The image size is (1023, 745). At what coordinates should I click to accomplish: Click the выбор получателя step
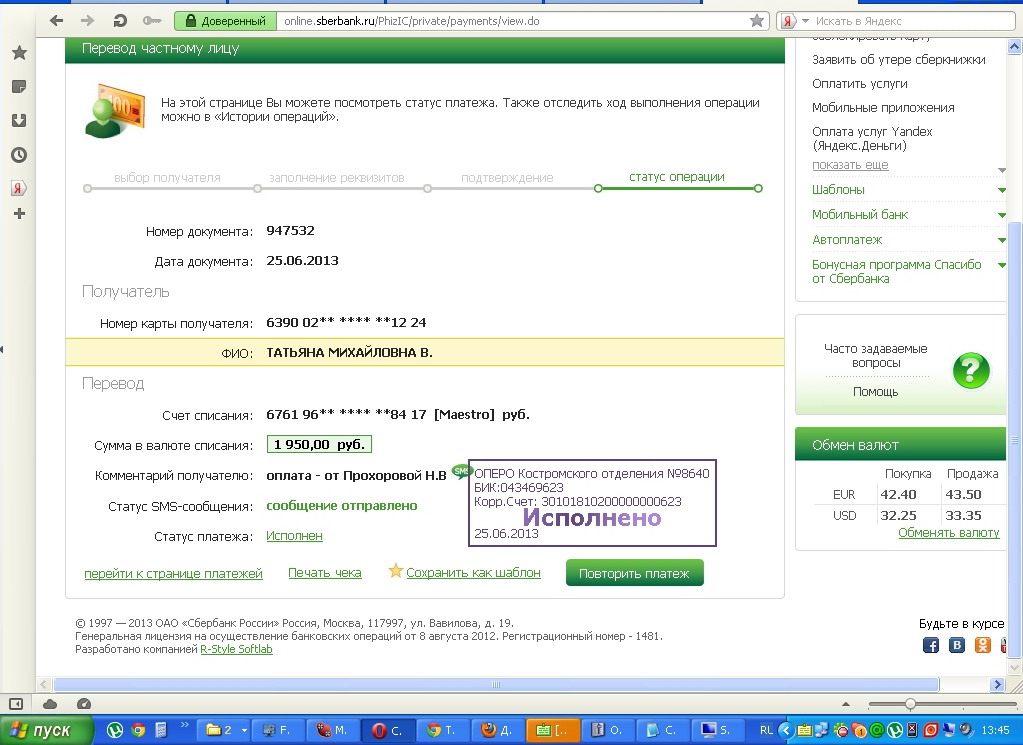coord(167,177)
